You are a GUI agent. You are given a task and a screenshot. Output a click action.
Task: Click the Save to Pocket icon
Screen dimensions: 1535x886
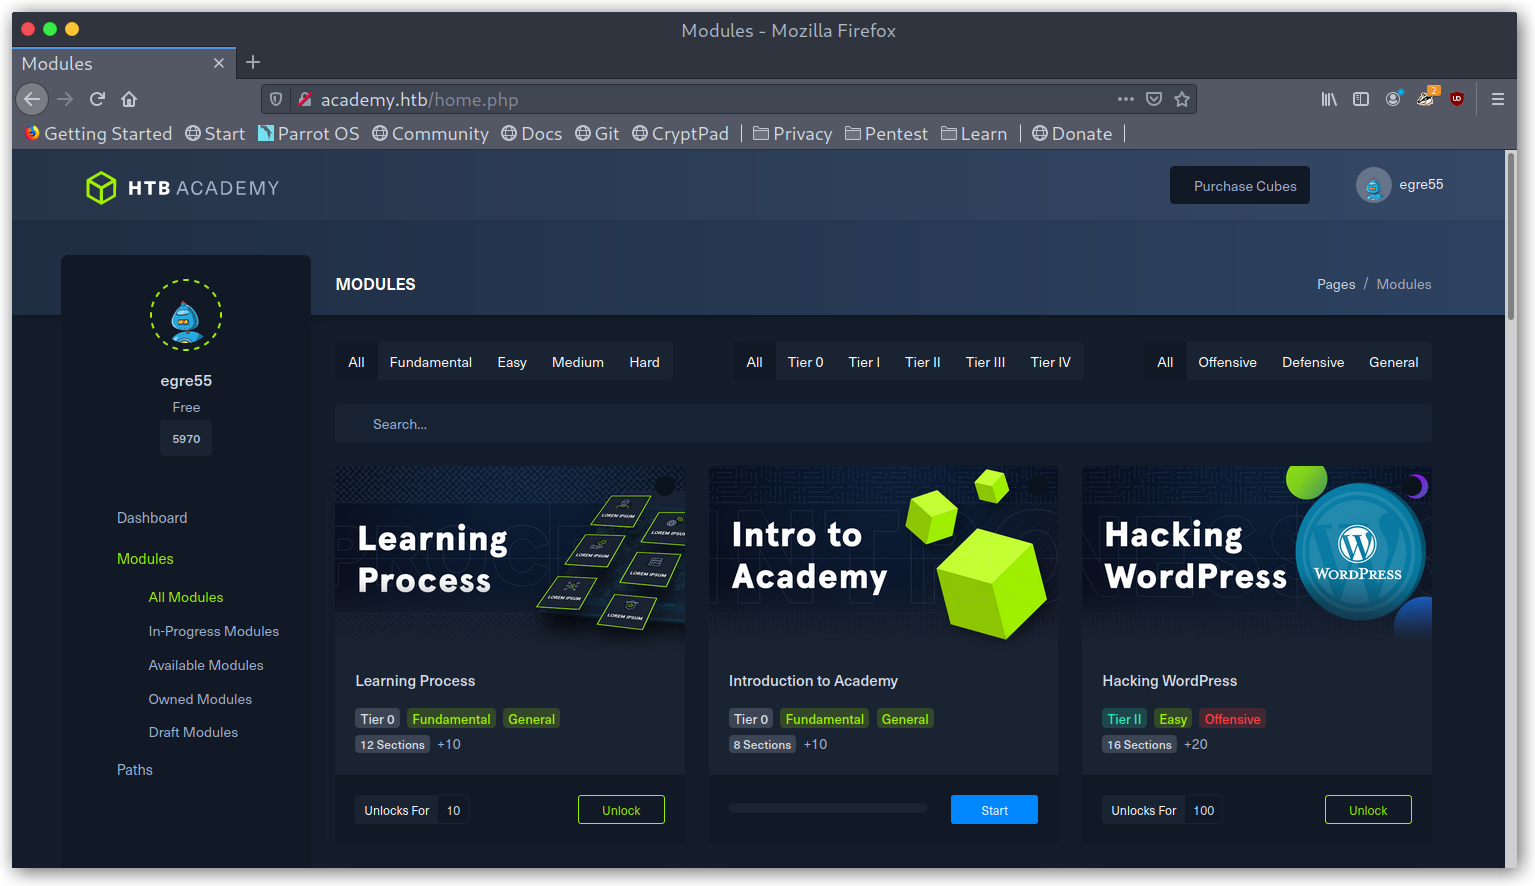point(1154,99)
